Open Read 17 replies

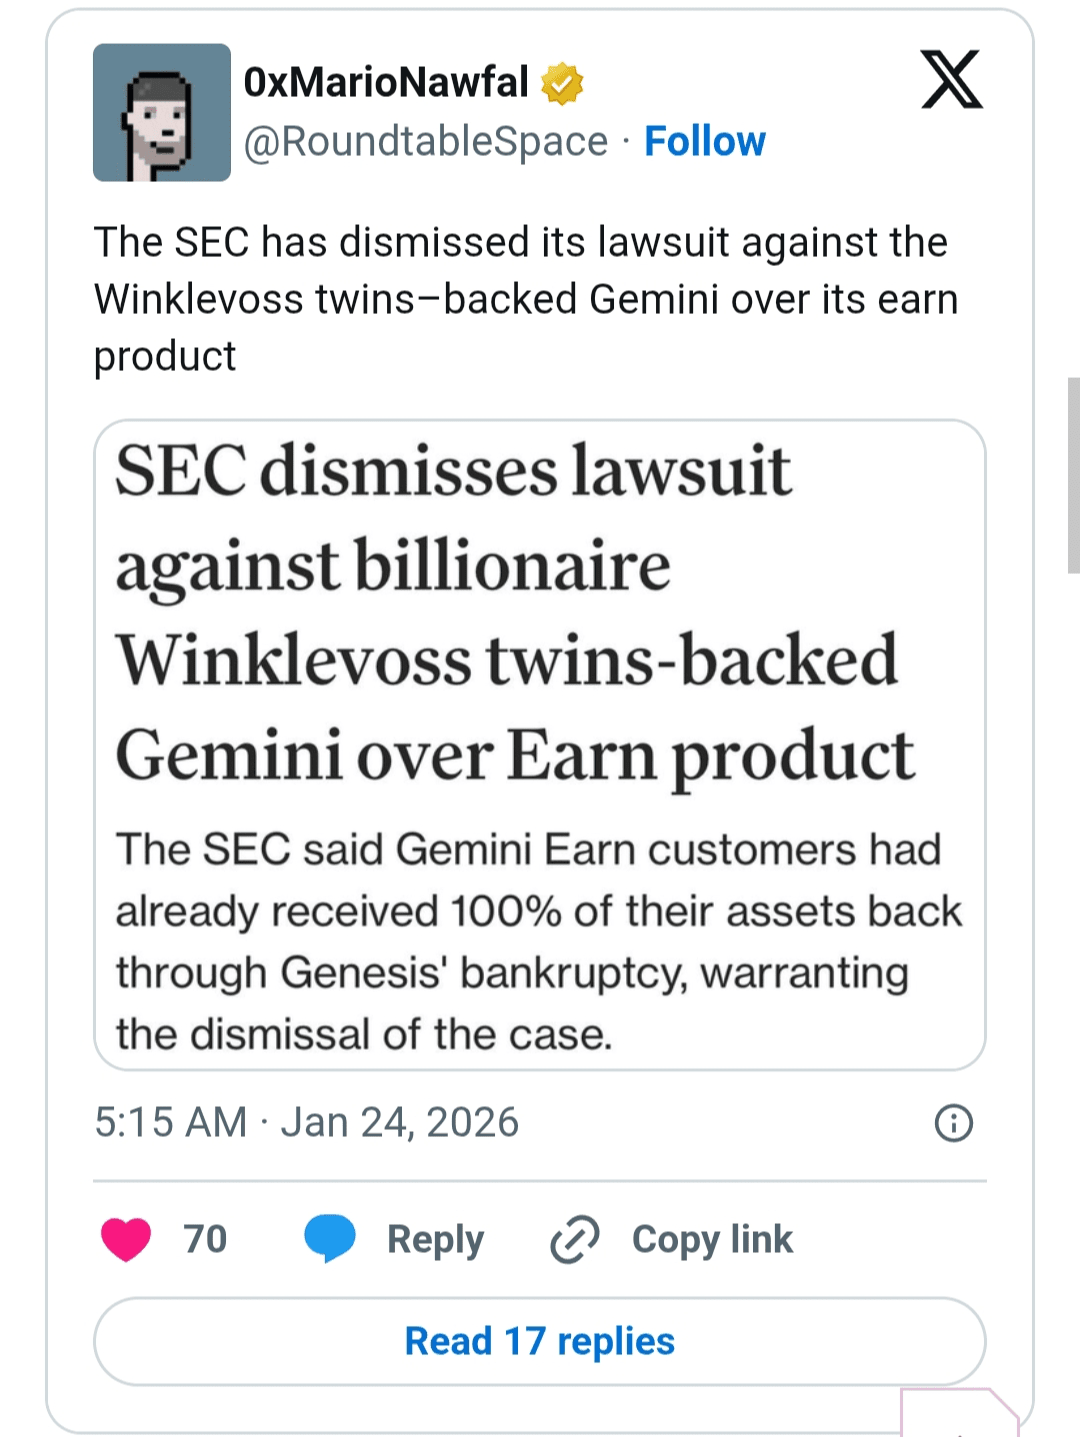click(x=540, y=1341)
